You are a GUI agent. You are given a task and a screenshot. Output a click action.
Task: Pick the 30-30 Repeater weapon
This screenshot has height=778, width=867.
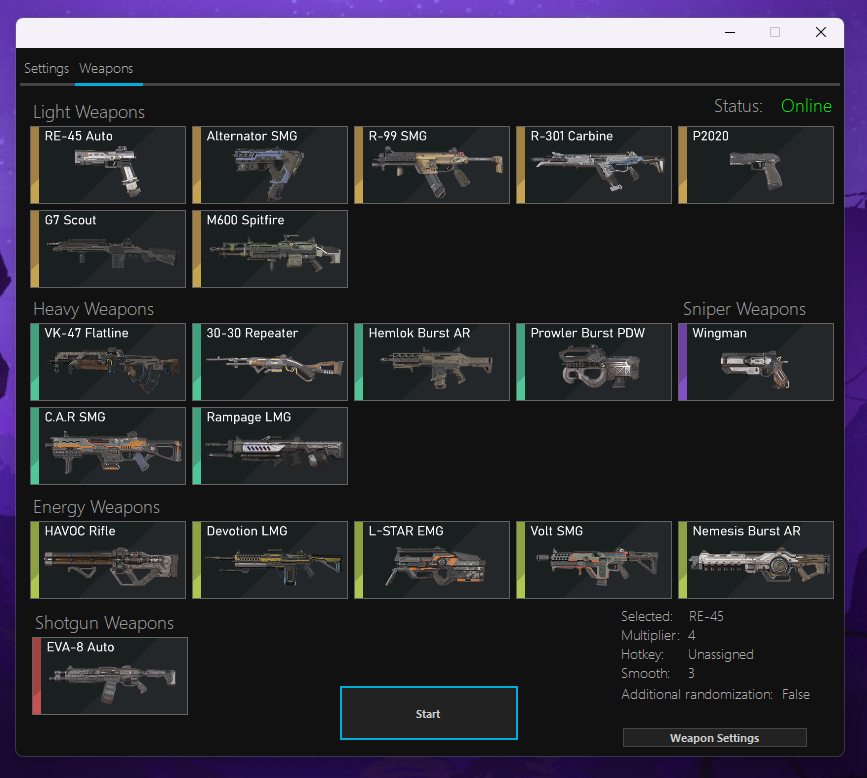(x=271, y=362)
